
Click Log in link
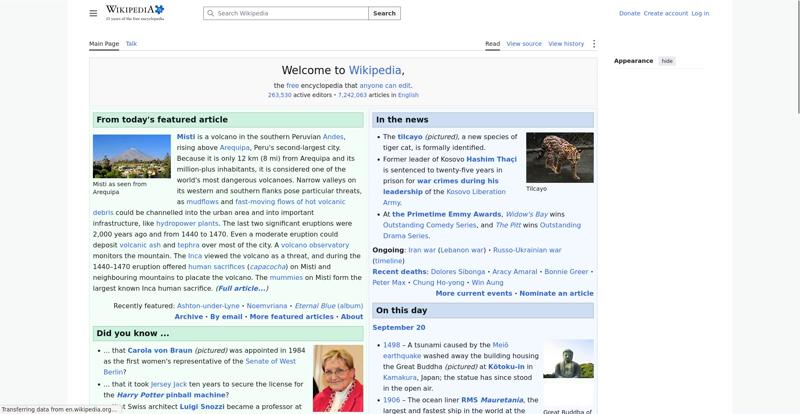click(x=700, y=13)
